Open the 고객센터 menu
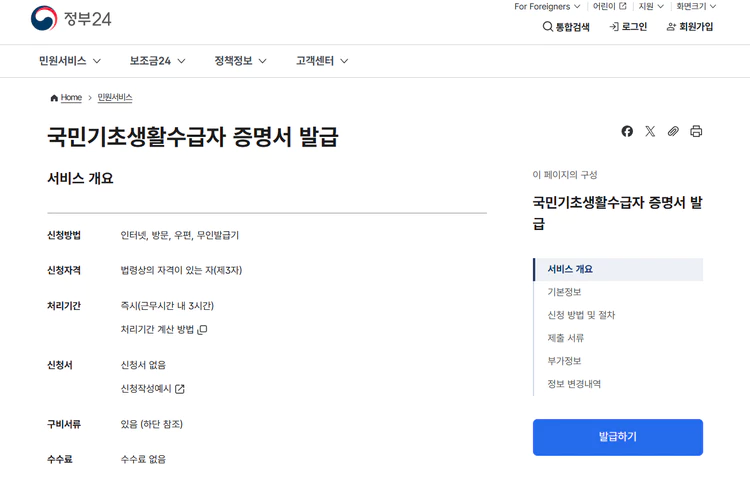Screen dimensions: 750x479 [322, 61]
